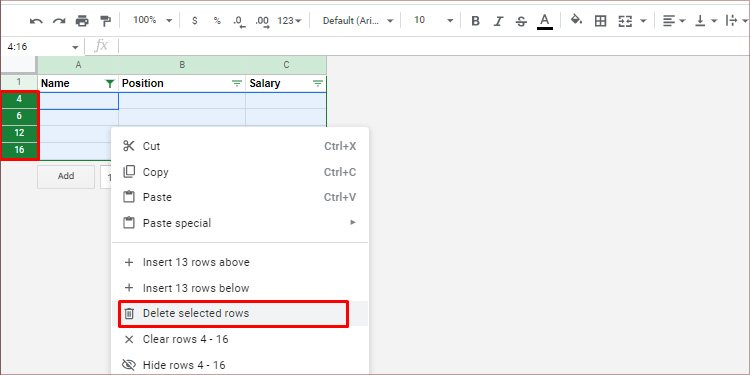Screen dimensions: 750x375
Task: Click cell A4 in the Name column
Action: 78,101
